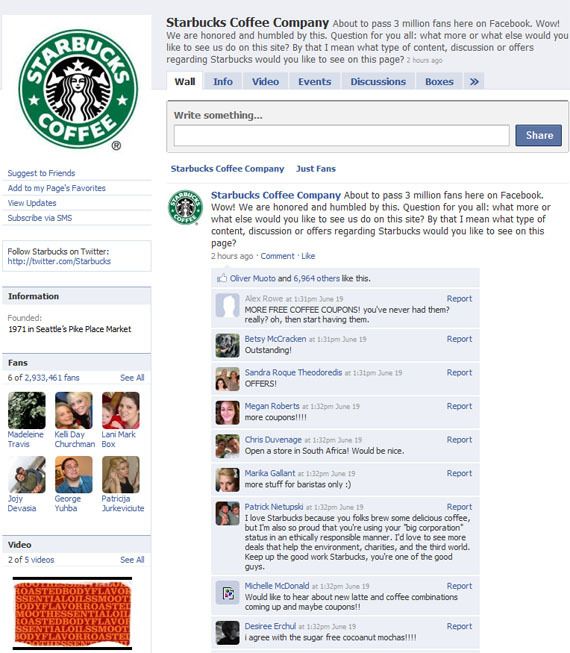570x653 pixels.
Task: Report Patrick Nietupski's comment
Action: point(459,507)
